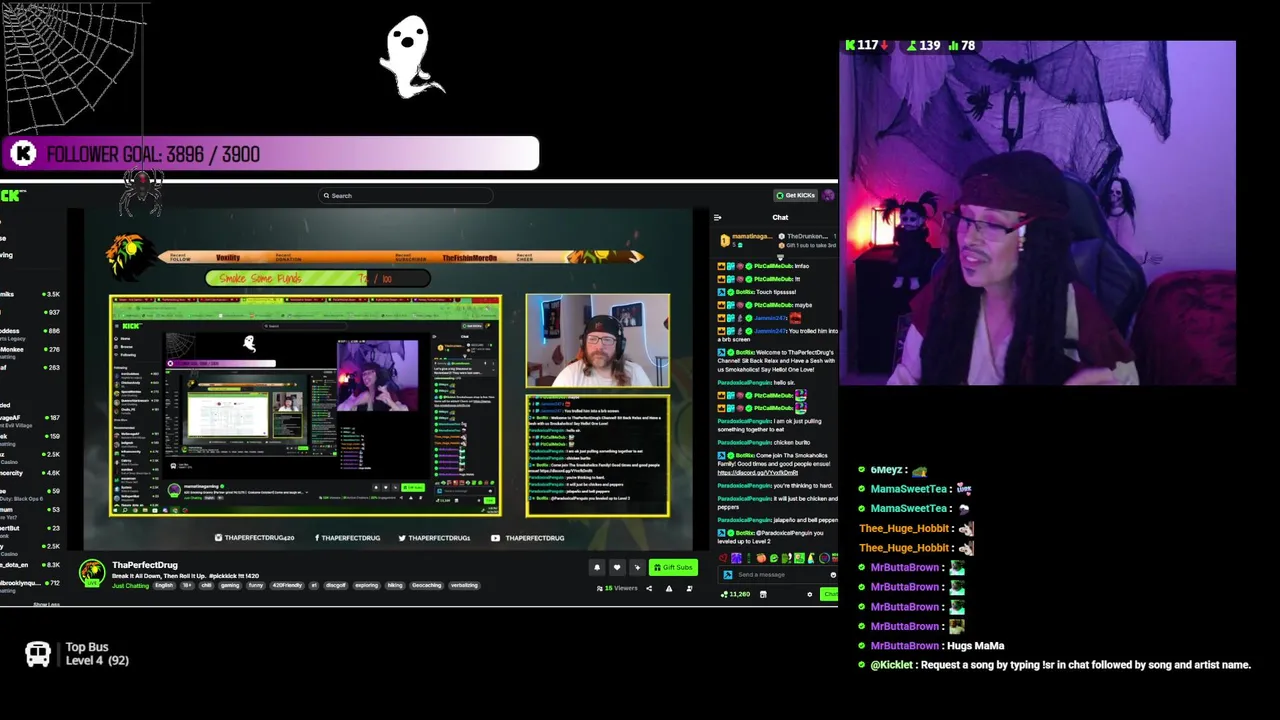Click the ThaPerfectDrug channel name
Screen dimensions: 1280x720
tap(145, 565)
